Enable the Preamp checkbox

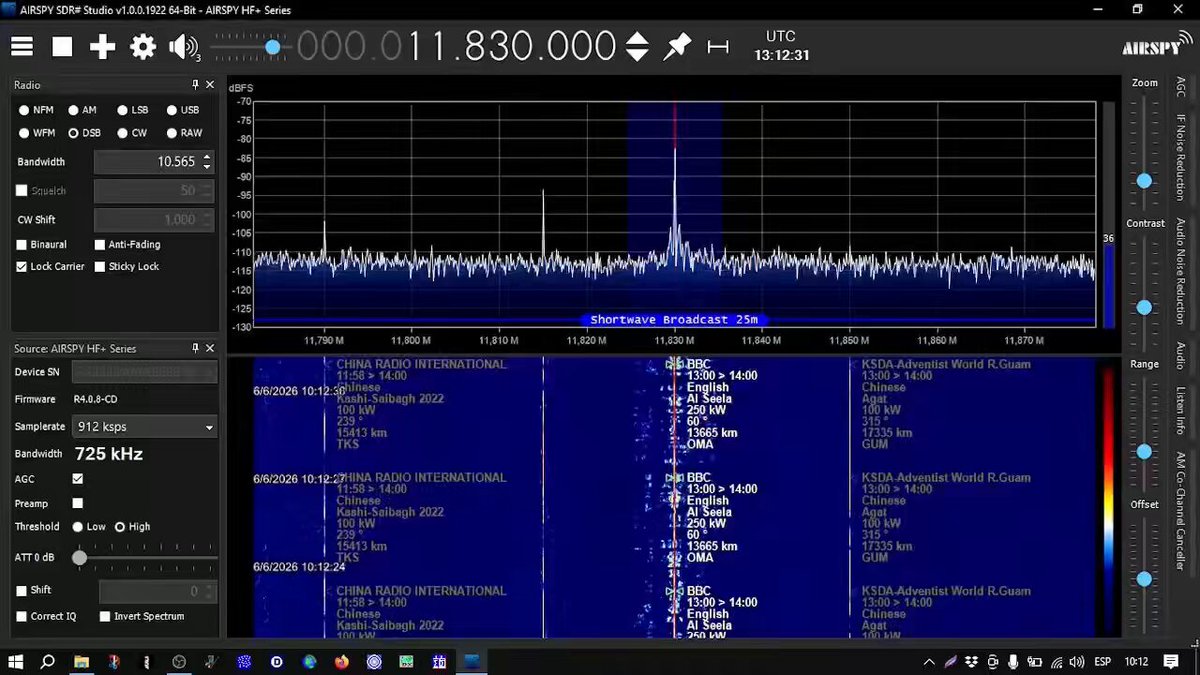[x=78, y=503]
